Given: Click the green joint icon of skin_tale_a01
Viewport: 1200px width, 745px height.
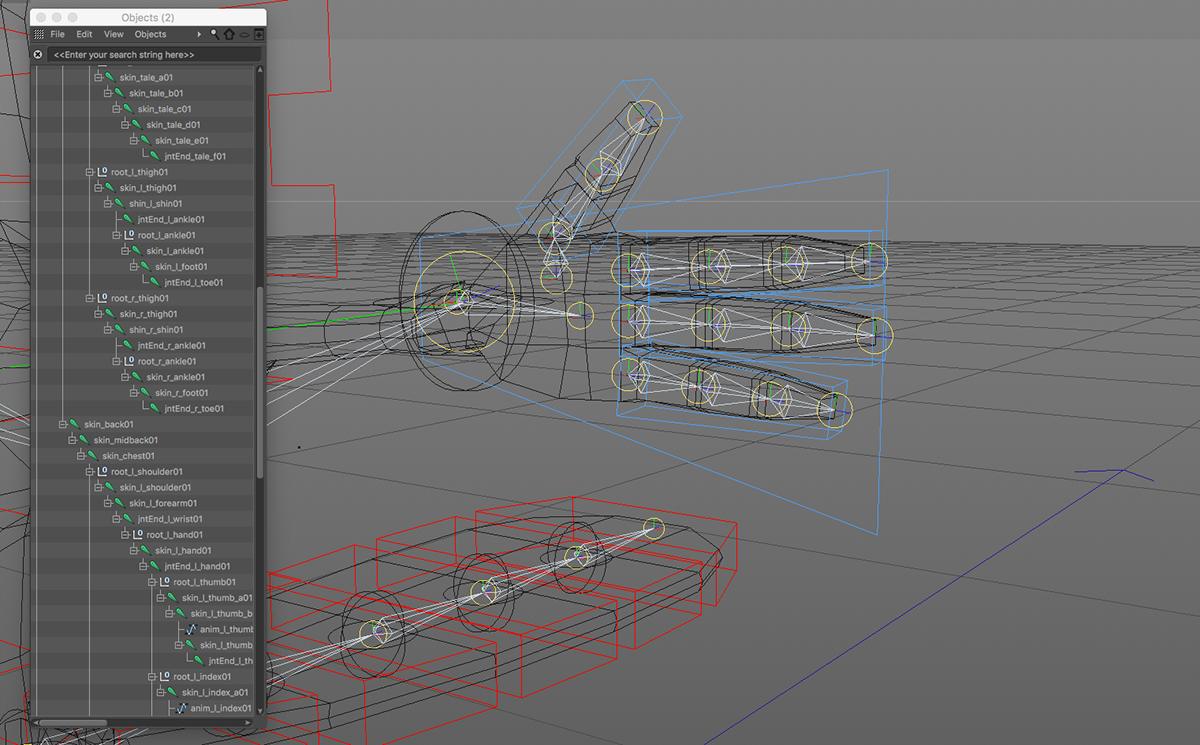Looking at the screenshot, I should [110, 77].
